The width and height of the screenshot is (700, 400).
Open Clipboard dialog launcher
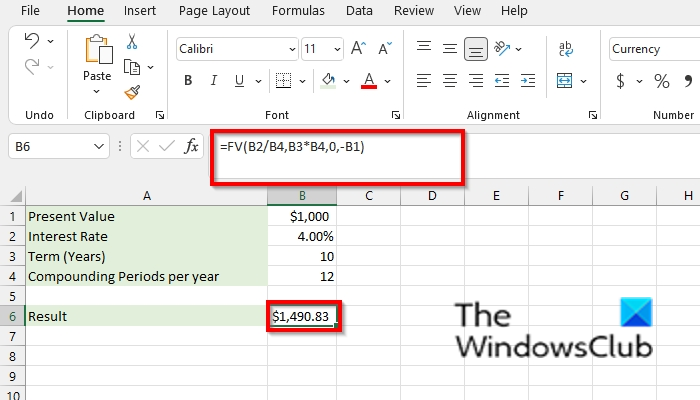(x=159, y=115)
